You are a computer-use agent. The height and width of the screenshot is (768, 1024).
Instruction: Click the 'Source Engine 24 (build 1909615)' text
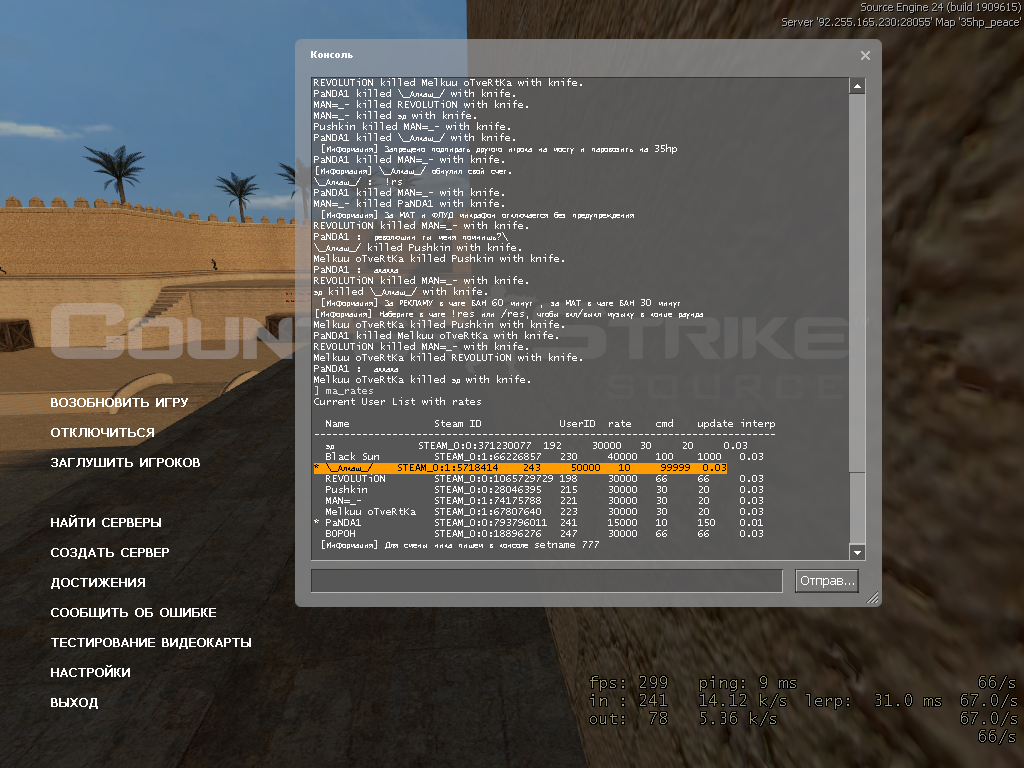click(940, 7)
